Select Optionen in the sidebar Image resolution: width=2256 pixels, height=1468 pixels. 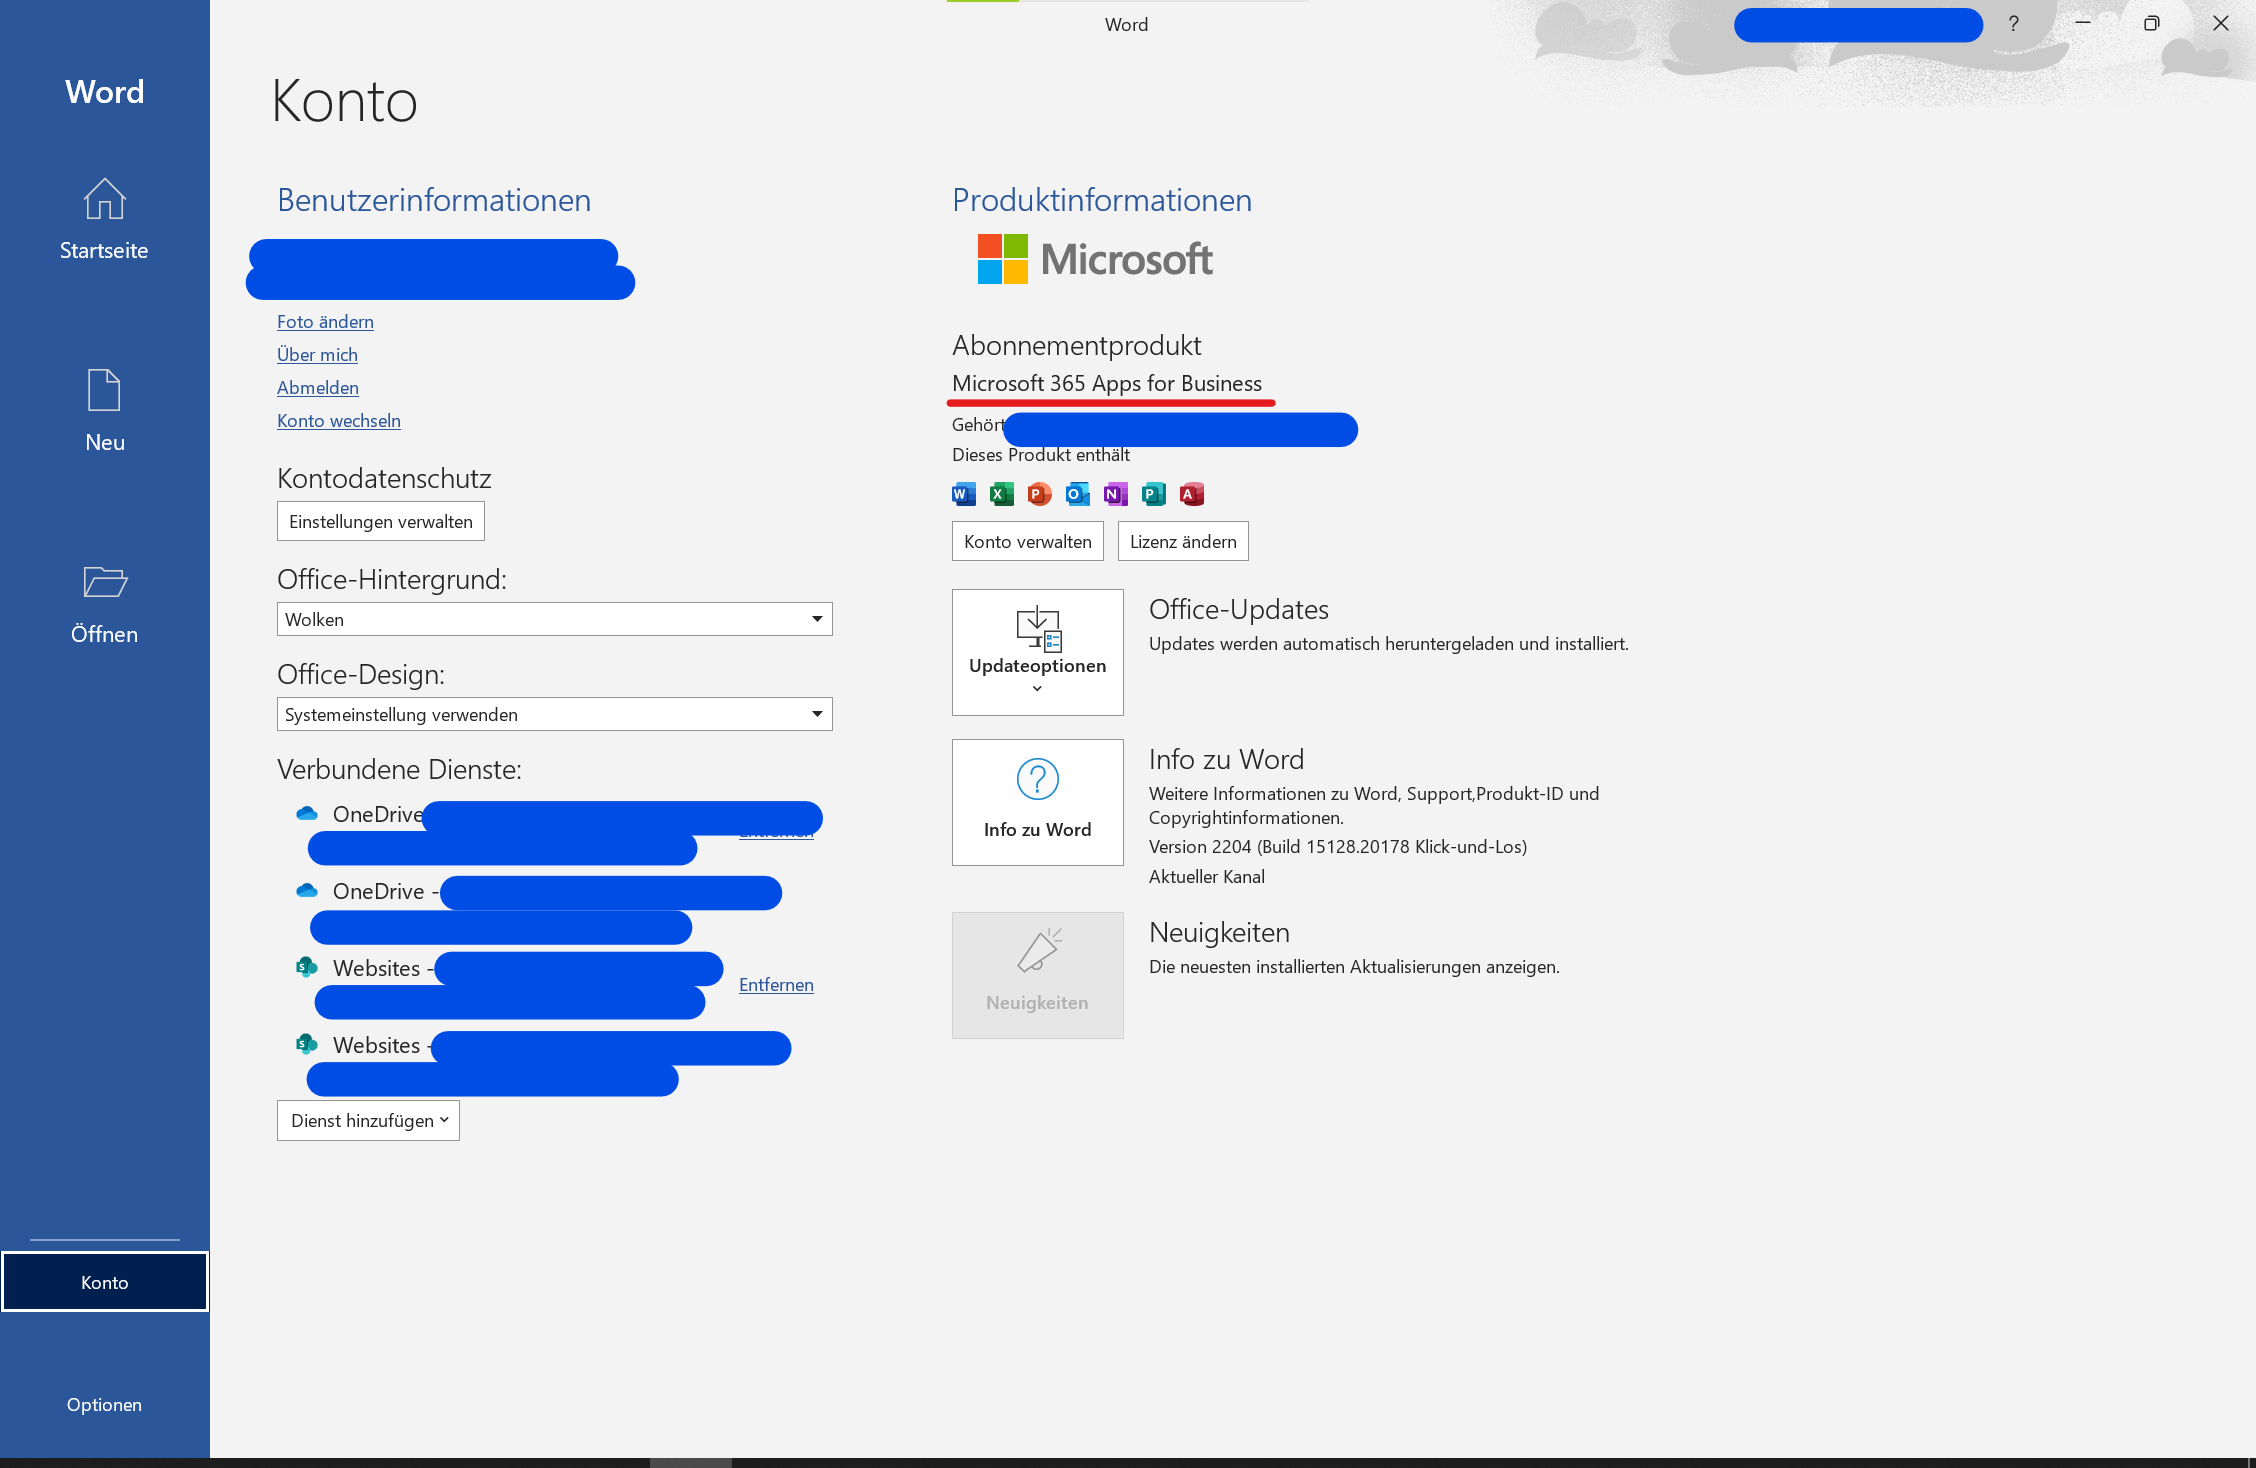(104, 1404)
